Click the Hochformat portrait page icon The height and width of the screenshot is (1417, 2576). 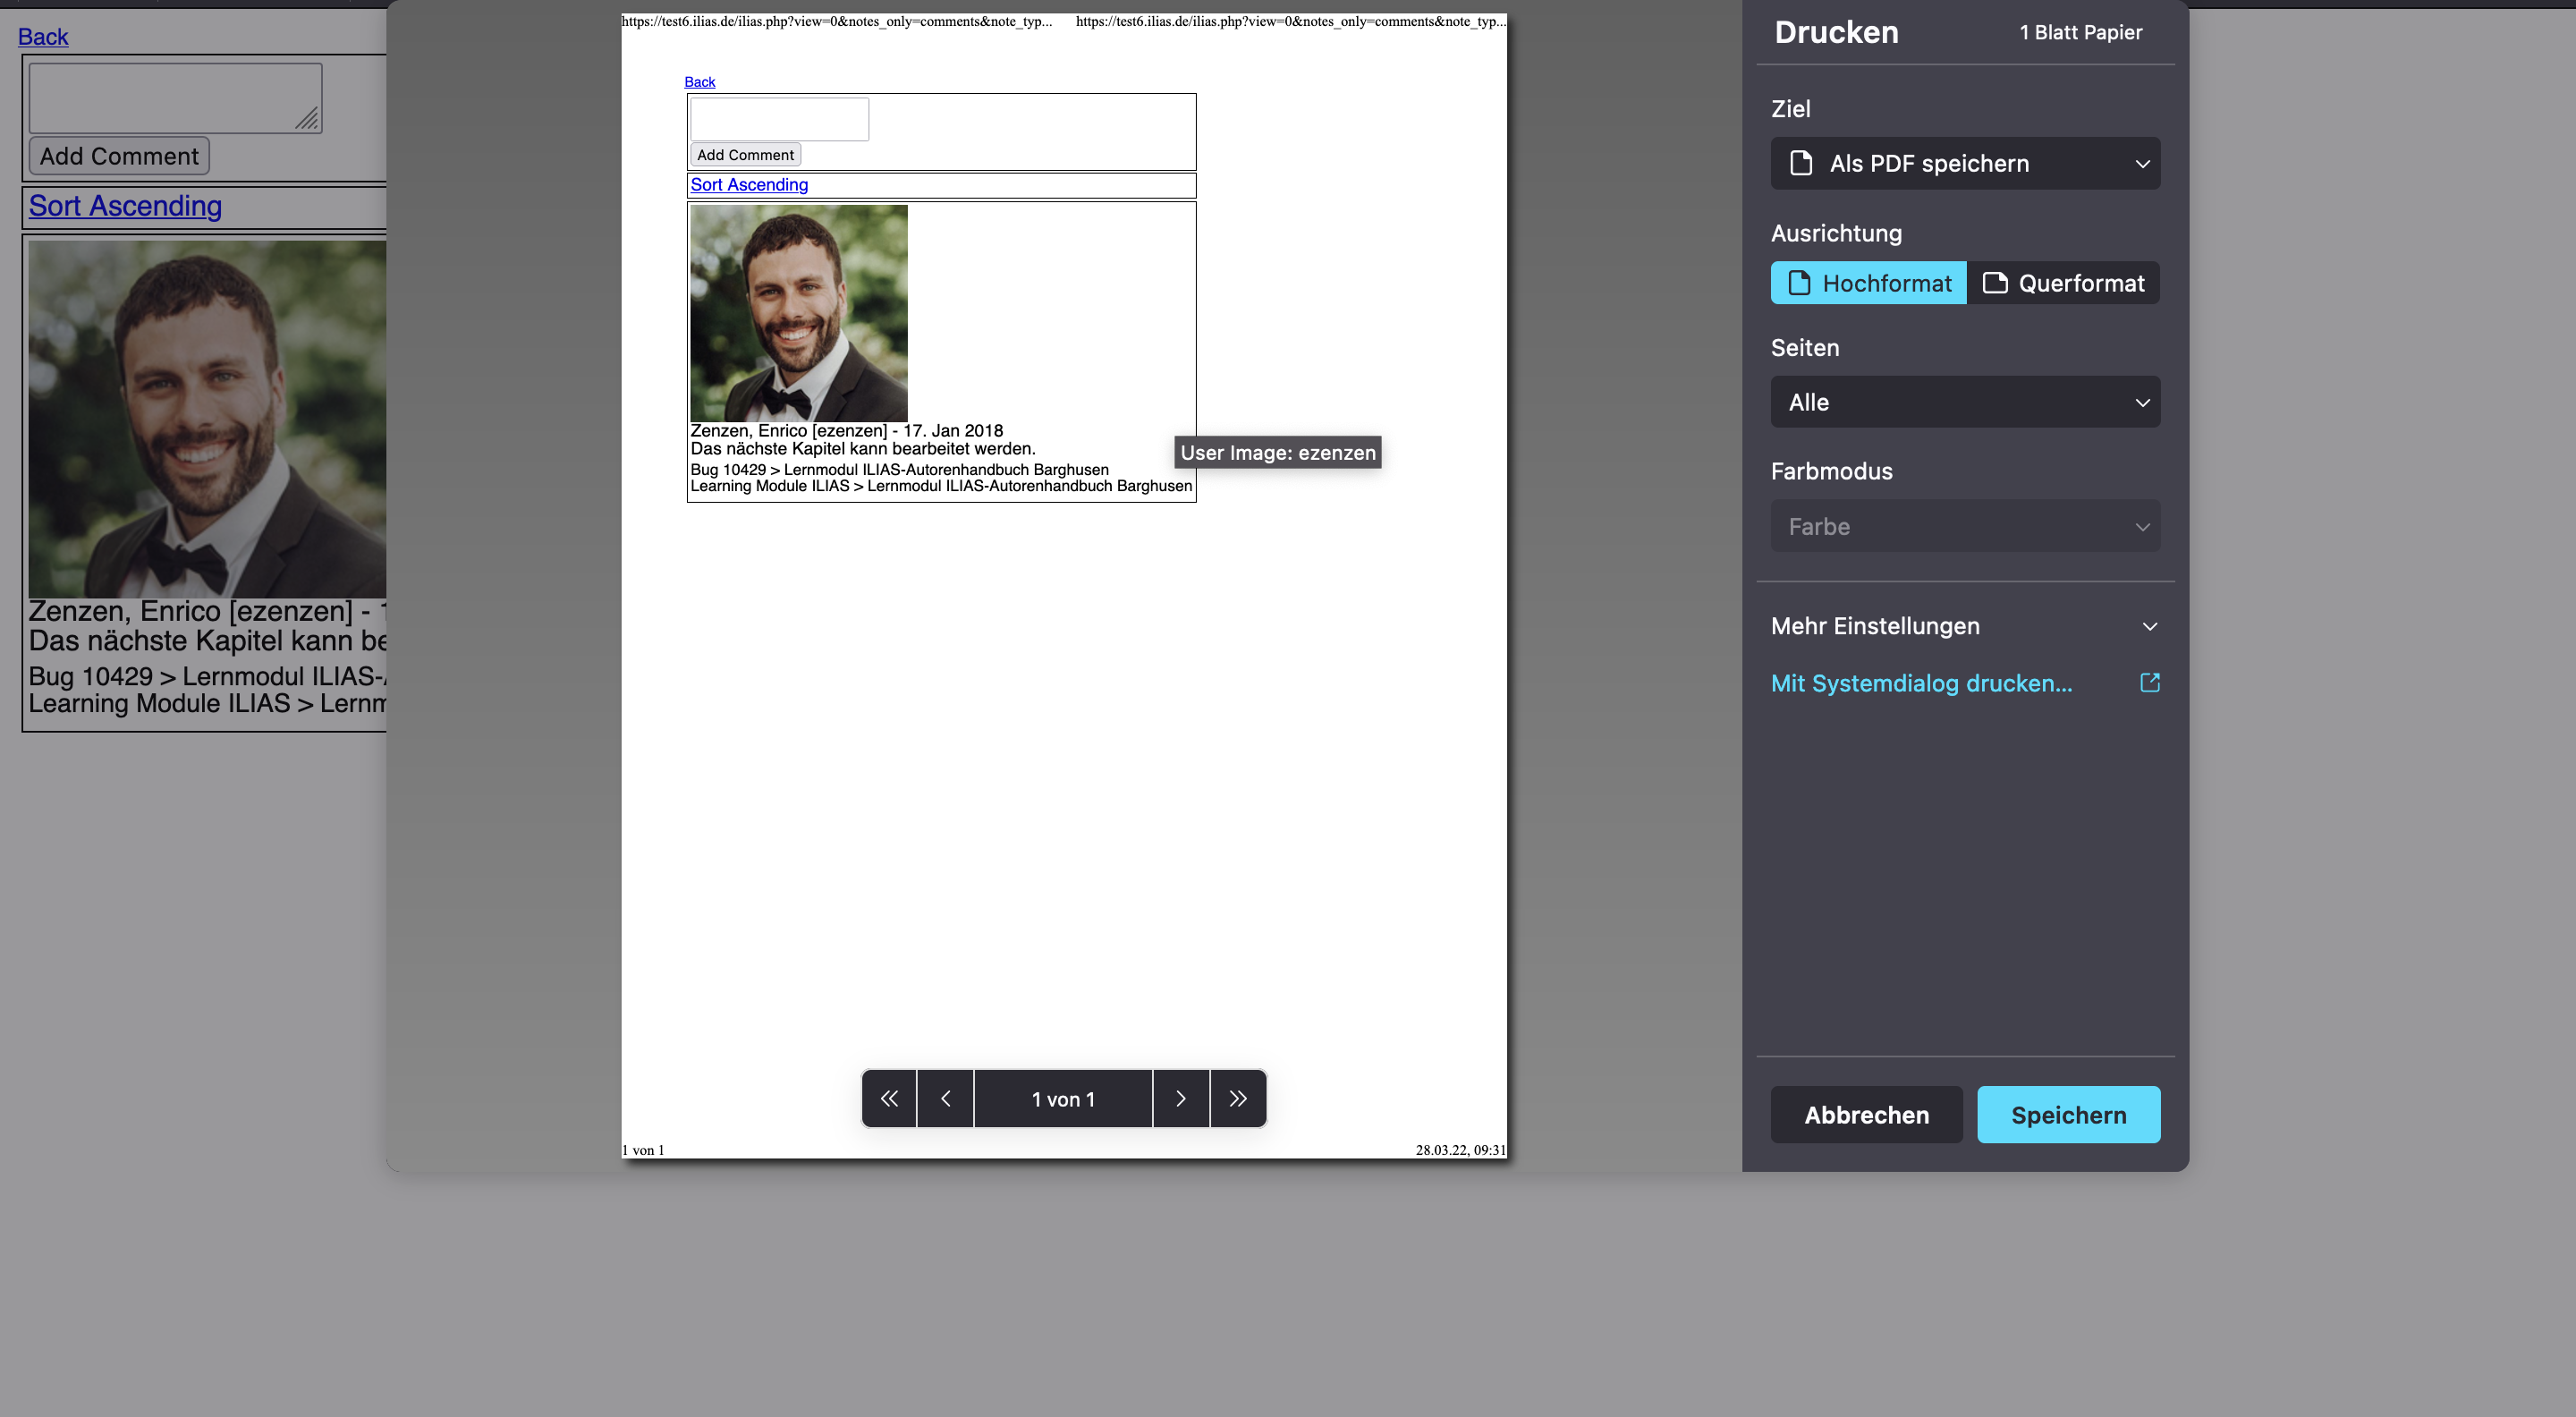pos(1798,283)
